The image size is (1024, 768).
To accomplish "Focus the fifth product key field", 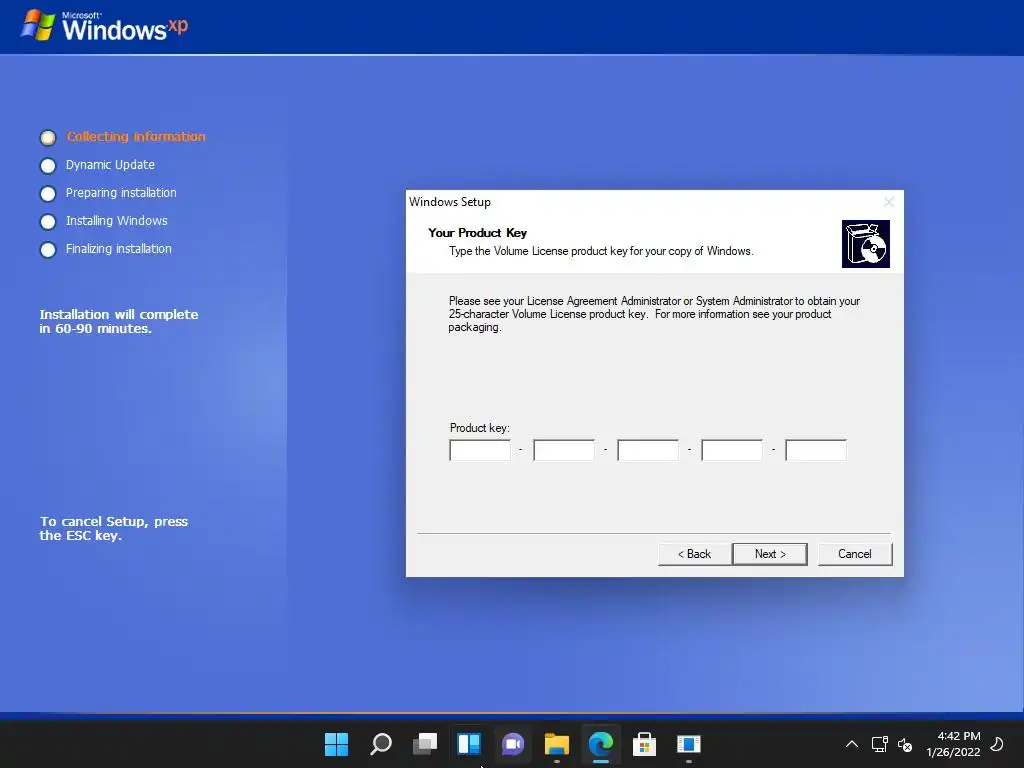I will coord(816,450).
